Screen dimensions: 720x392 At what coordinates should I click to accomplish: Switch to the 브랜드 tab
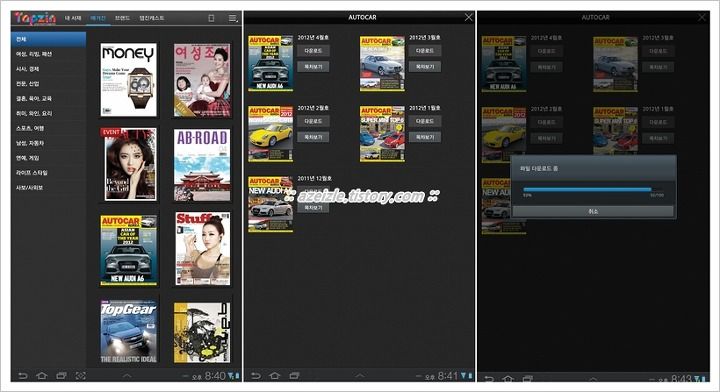(x=122, y=18)
